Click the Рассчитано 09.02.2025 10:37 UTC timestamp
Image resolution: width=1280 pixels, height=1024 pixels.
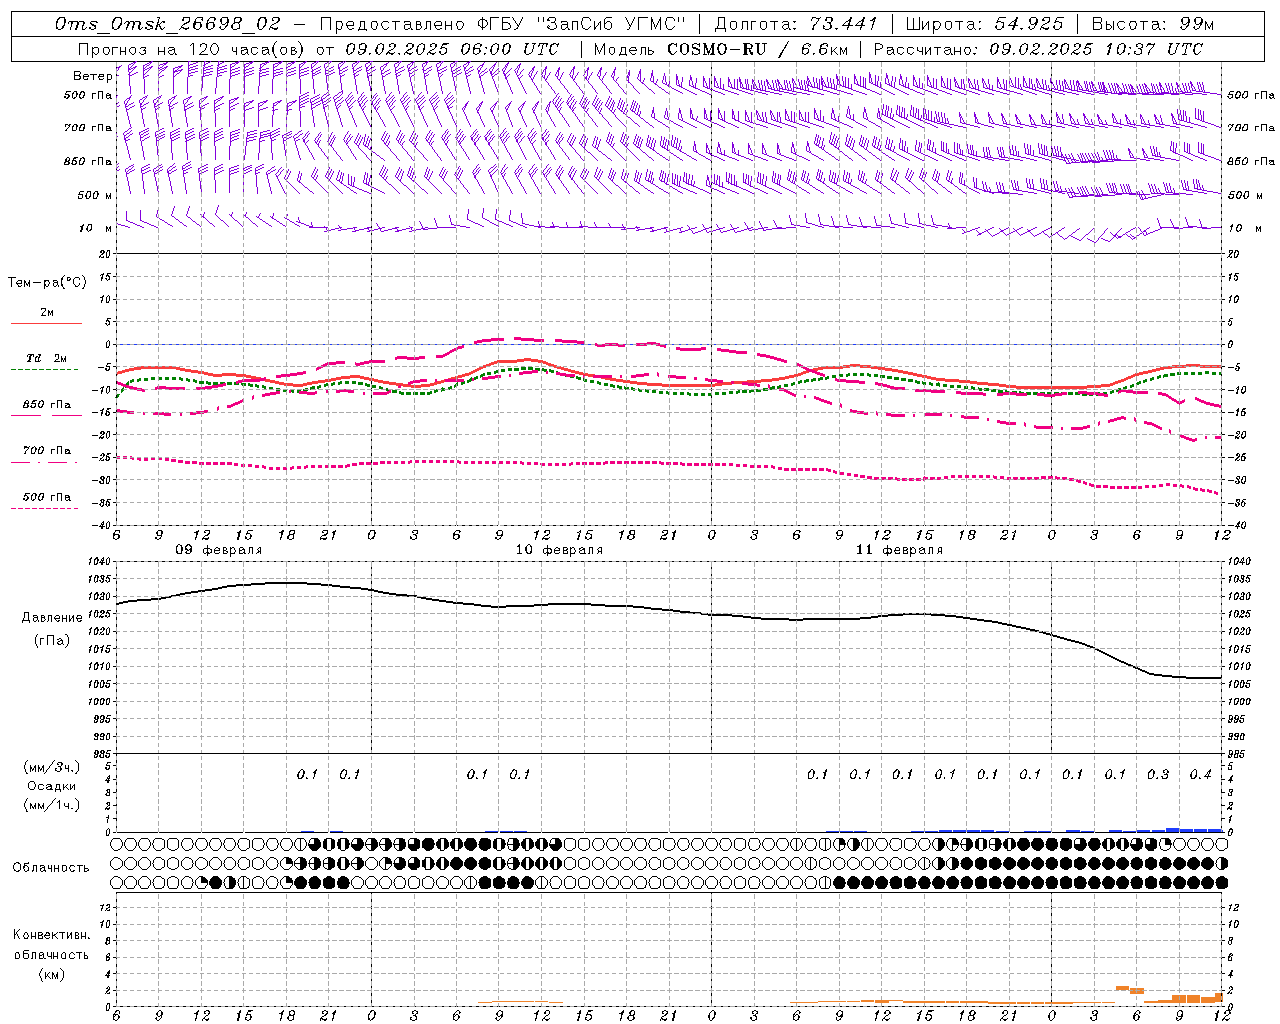[1038, 49]
